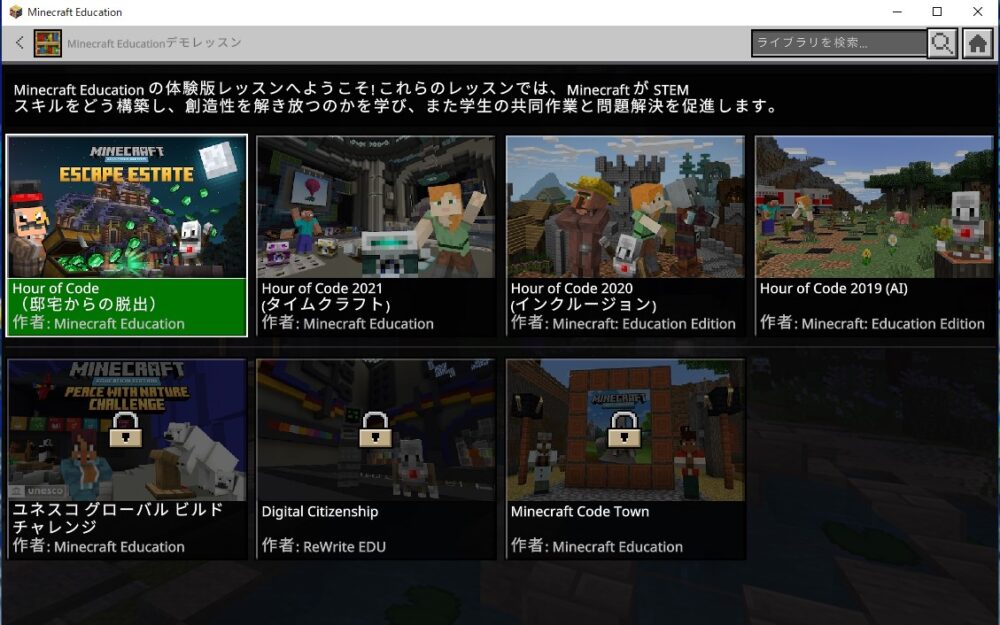Open Hour of Code 2020 thumbnail
Viewport: 1000px width, 625px height.
[x=625, y=207]
